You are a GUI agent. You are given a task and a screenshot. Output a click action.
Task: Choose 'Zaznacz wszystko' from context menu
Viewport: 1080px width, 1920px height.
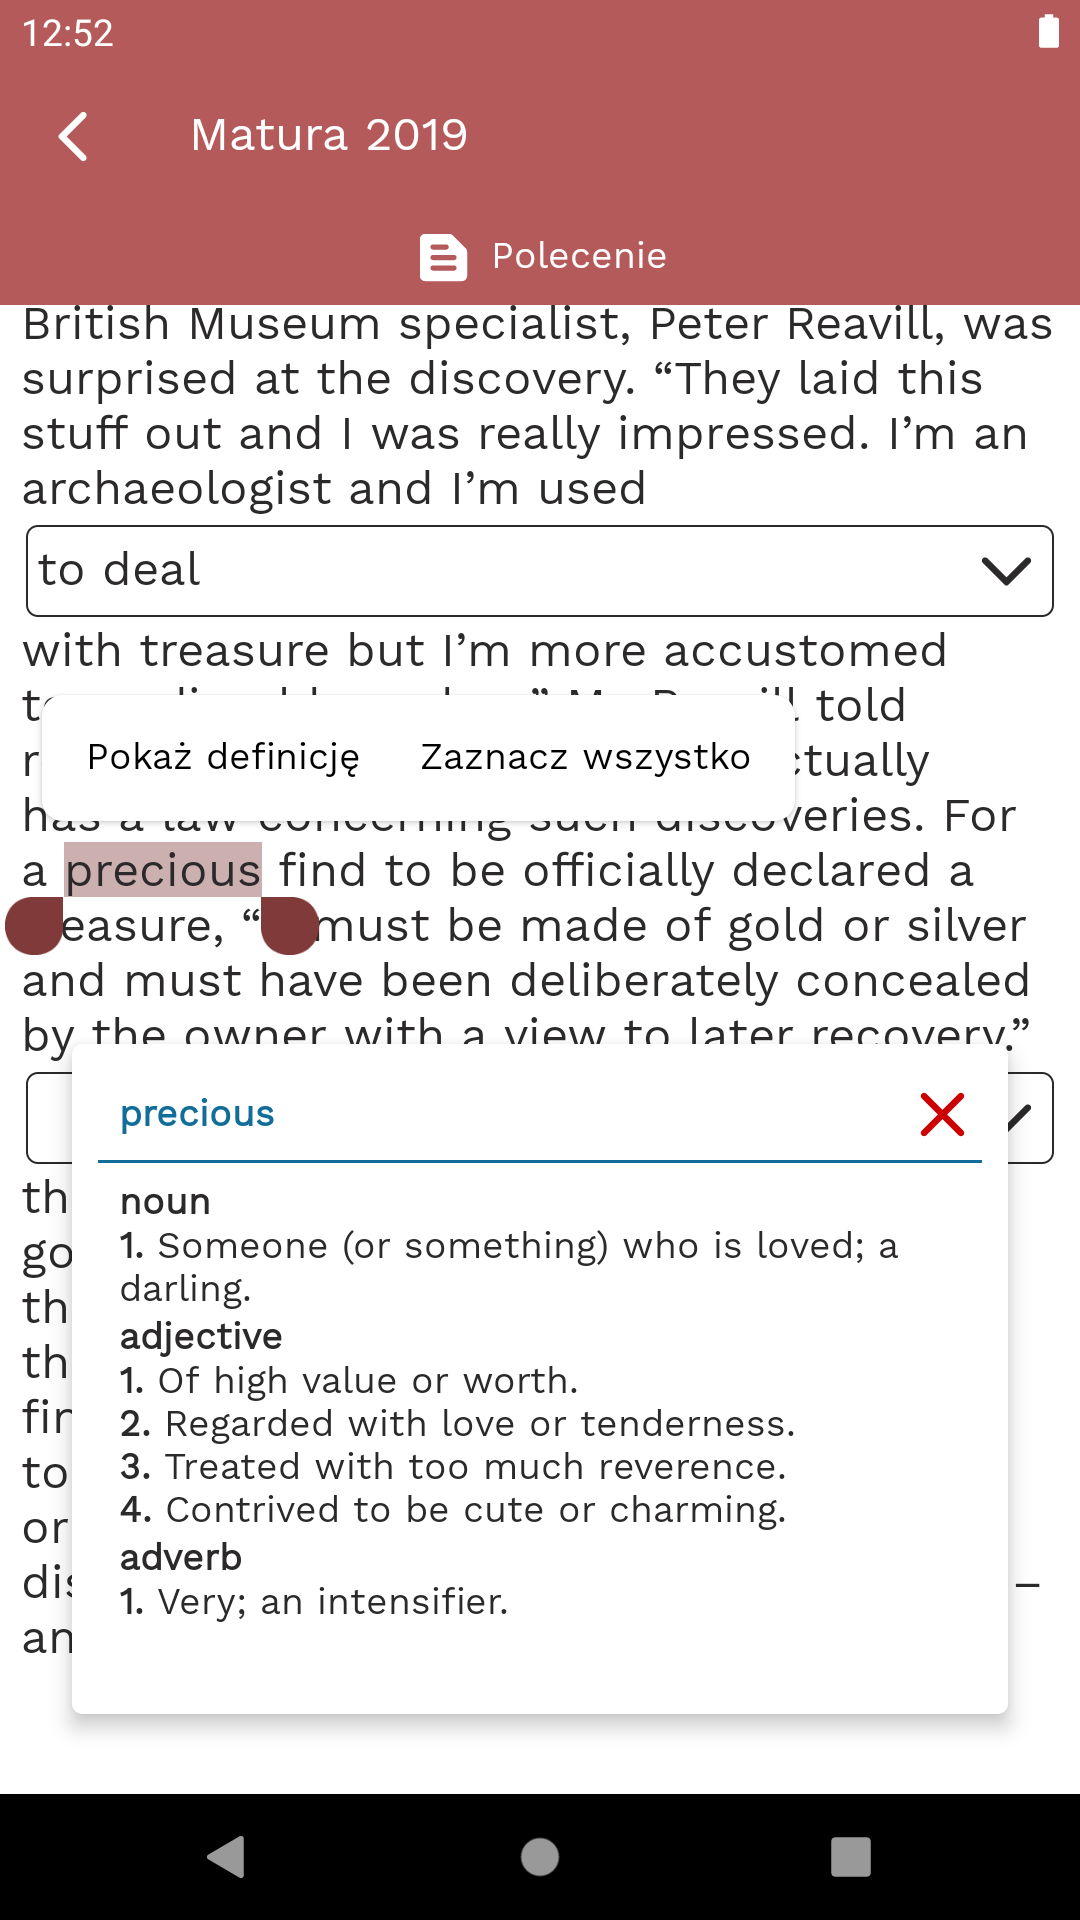click(585, 757)
